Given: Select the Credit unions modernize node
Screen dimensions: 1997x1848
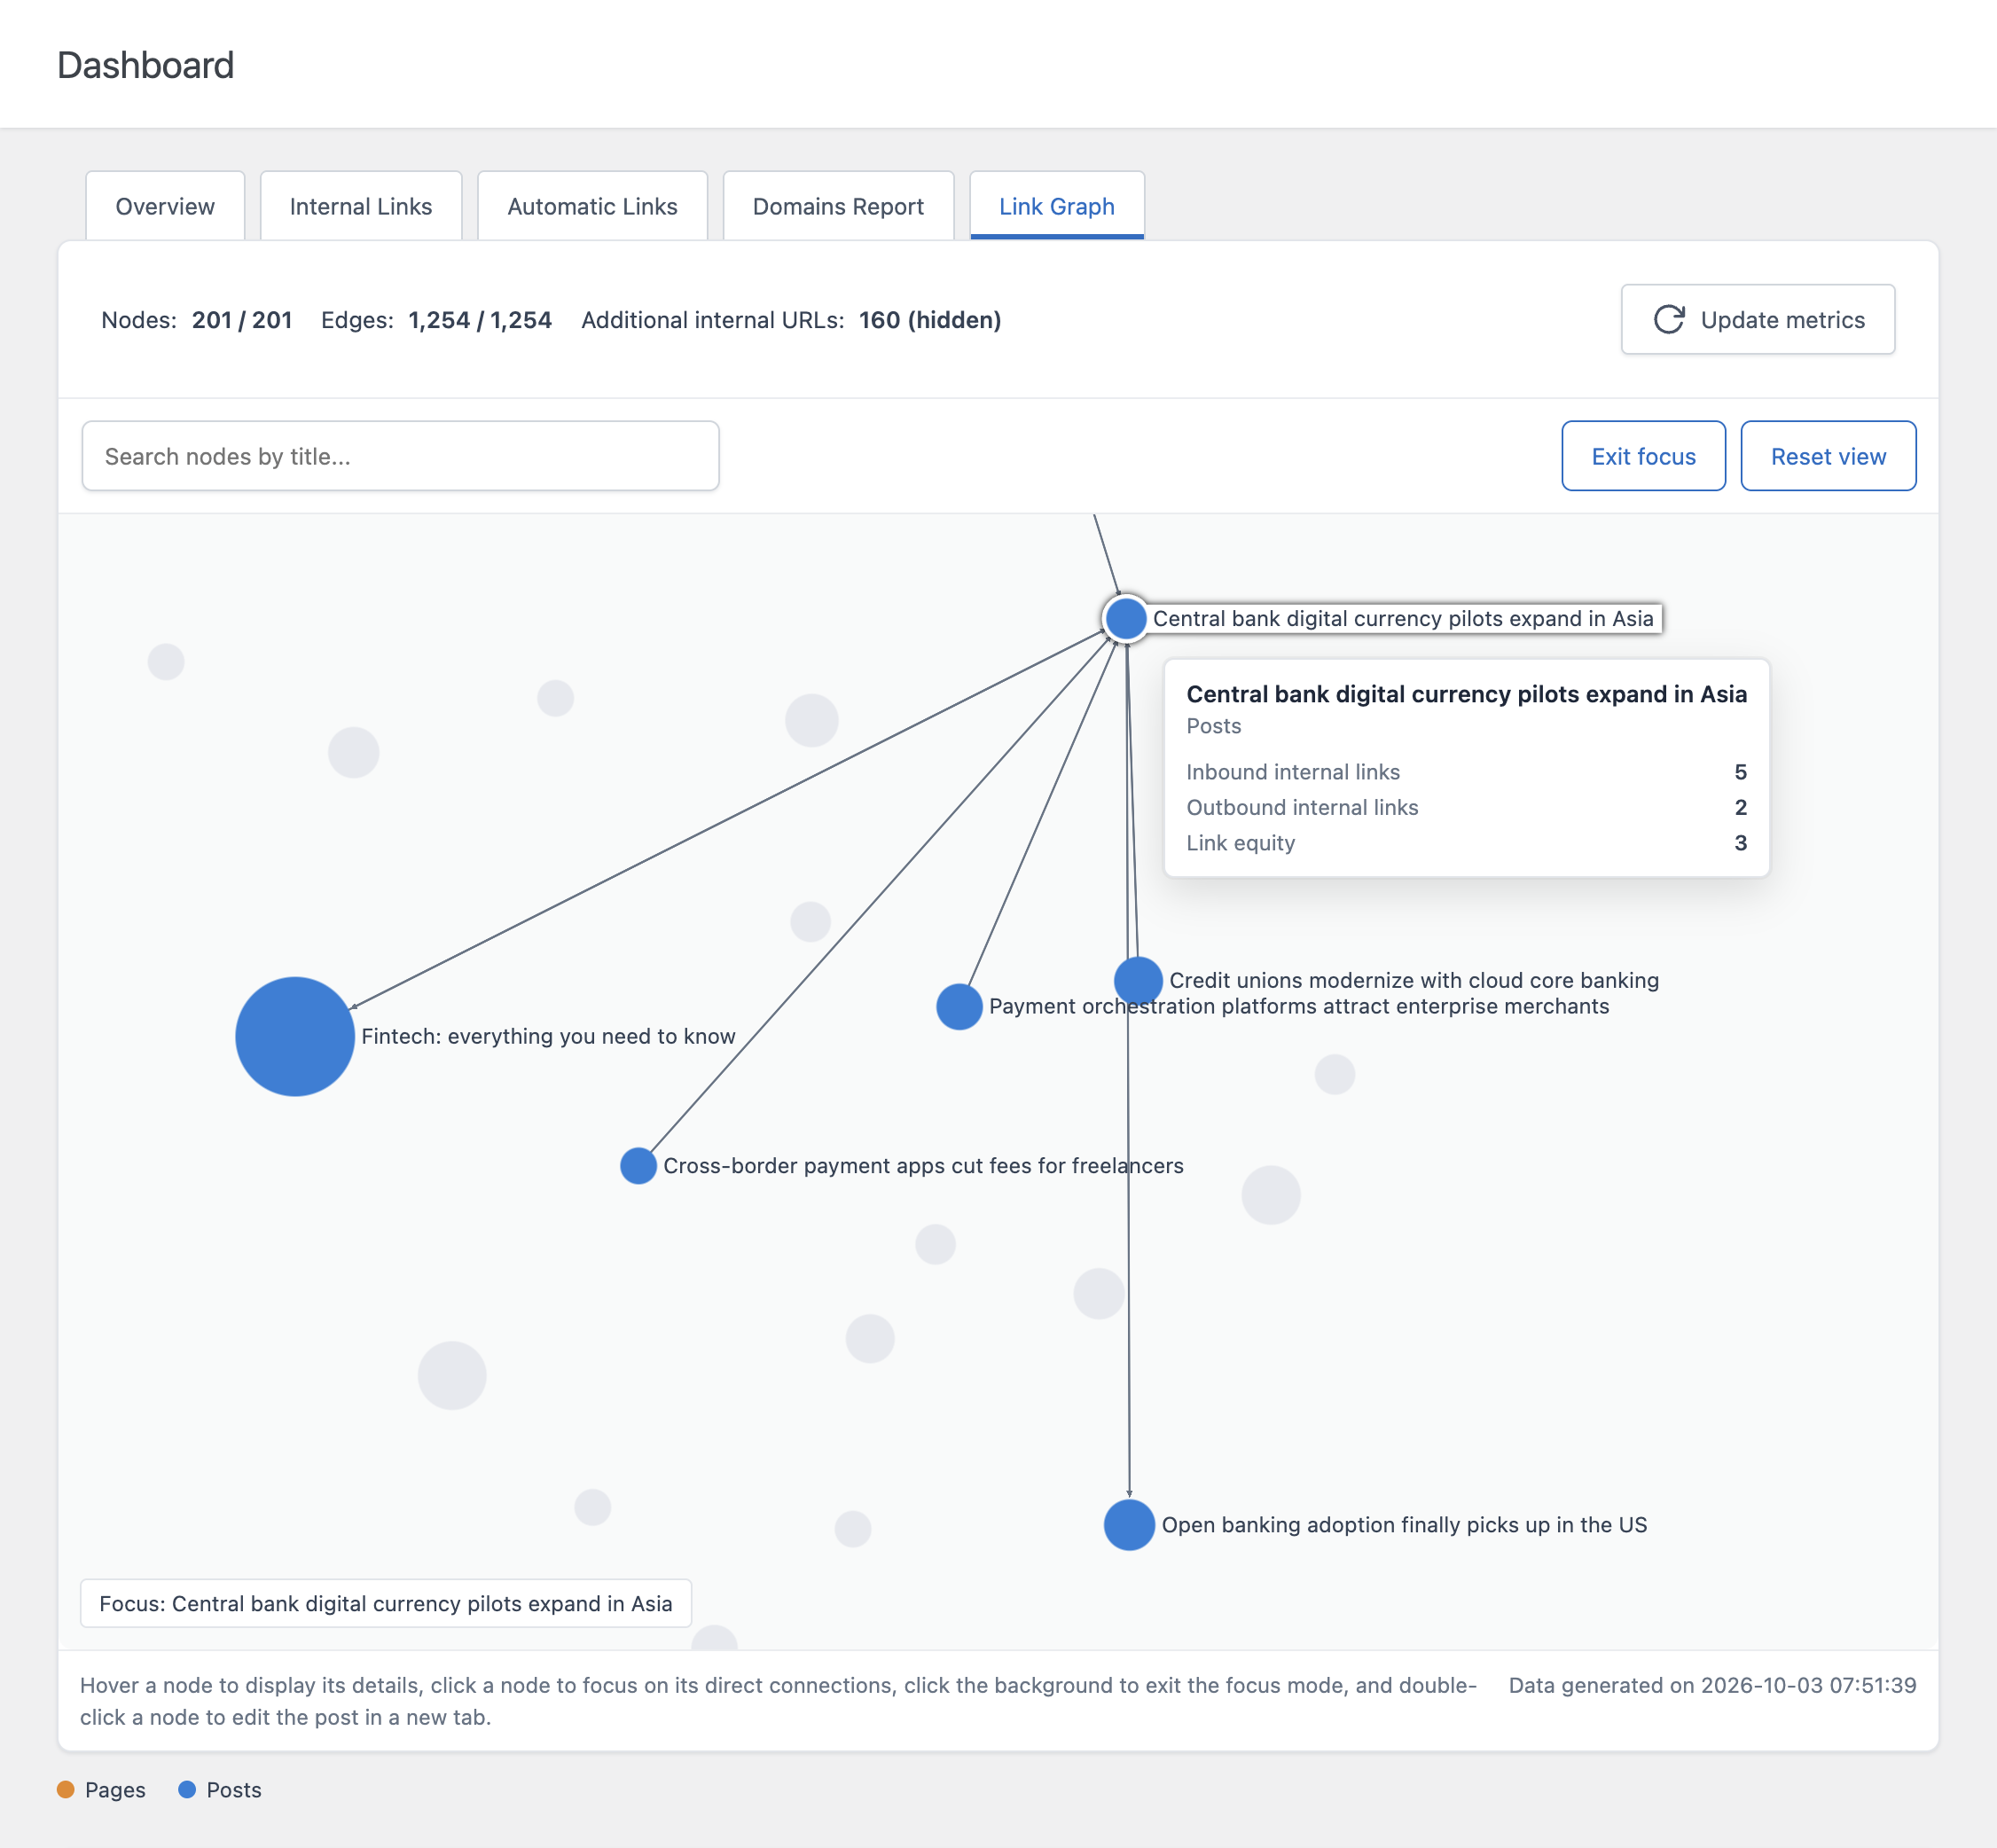Looking at the screenshot, I should [x=1138, y=980].
